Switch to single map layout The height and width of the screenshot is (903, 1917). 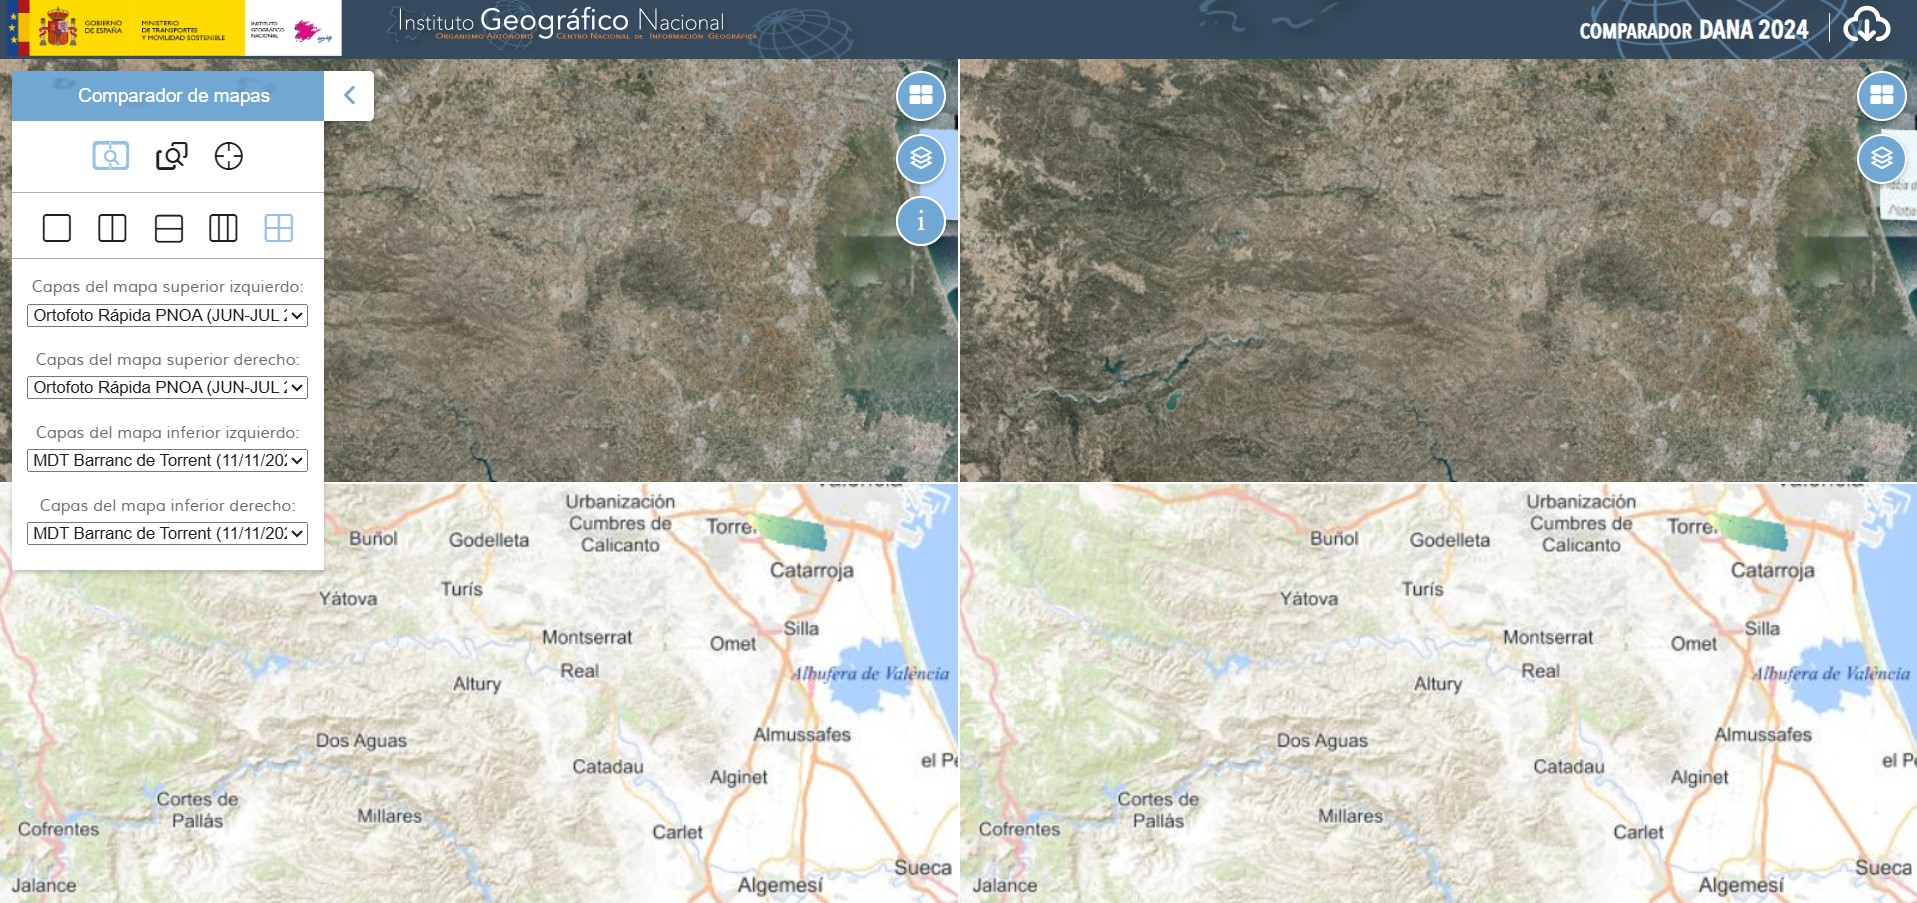pyautogui.click(x=57, y=228)
